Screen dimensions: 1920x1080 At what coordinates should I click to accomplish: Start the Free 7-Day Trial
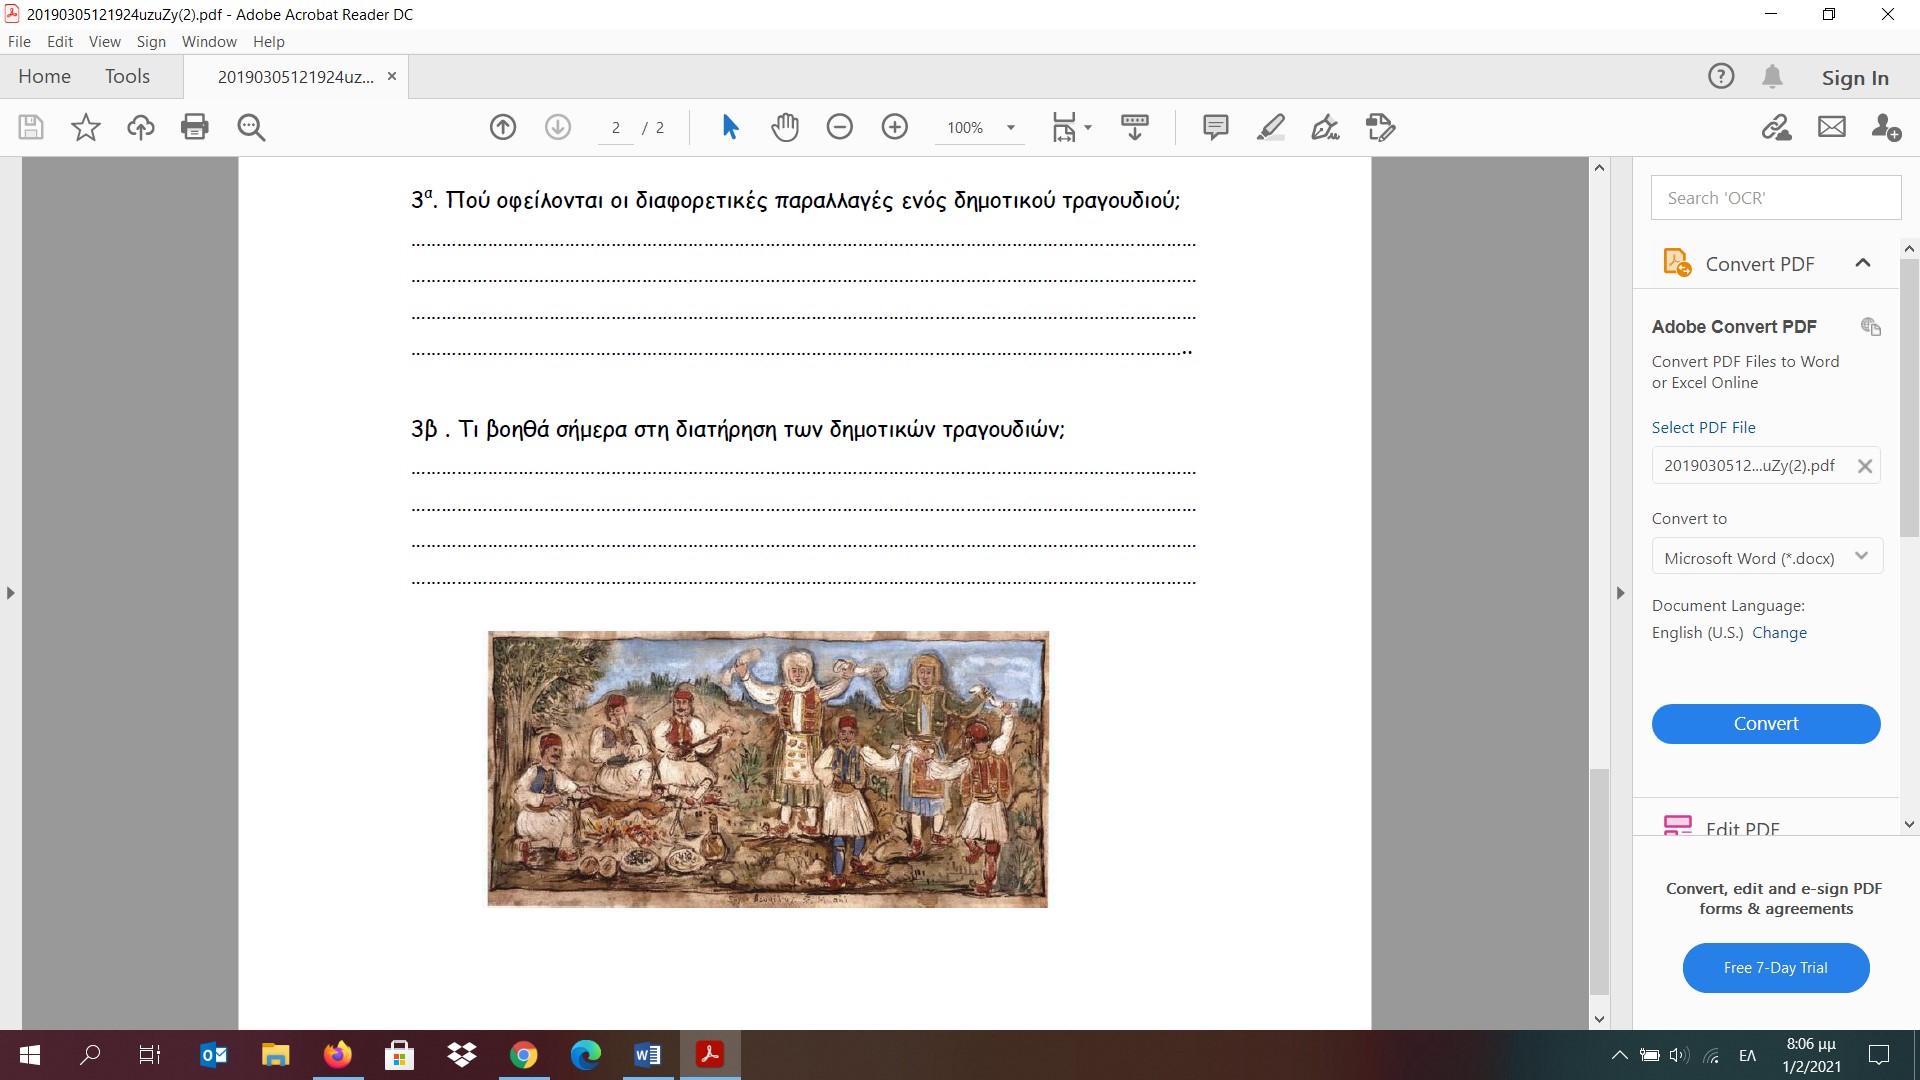coord(1776,968)
